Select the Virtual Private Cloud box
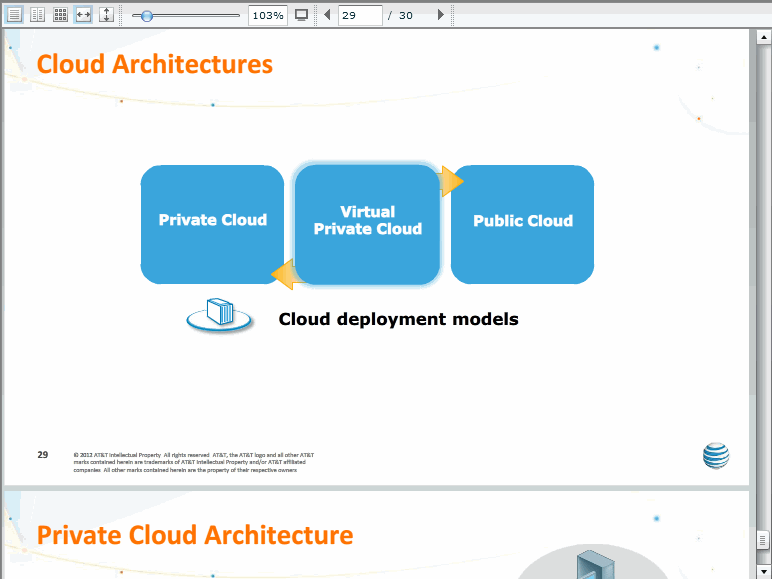The width and height of the screenshot is (772, 579). point(367,225)
